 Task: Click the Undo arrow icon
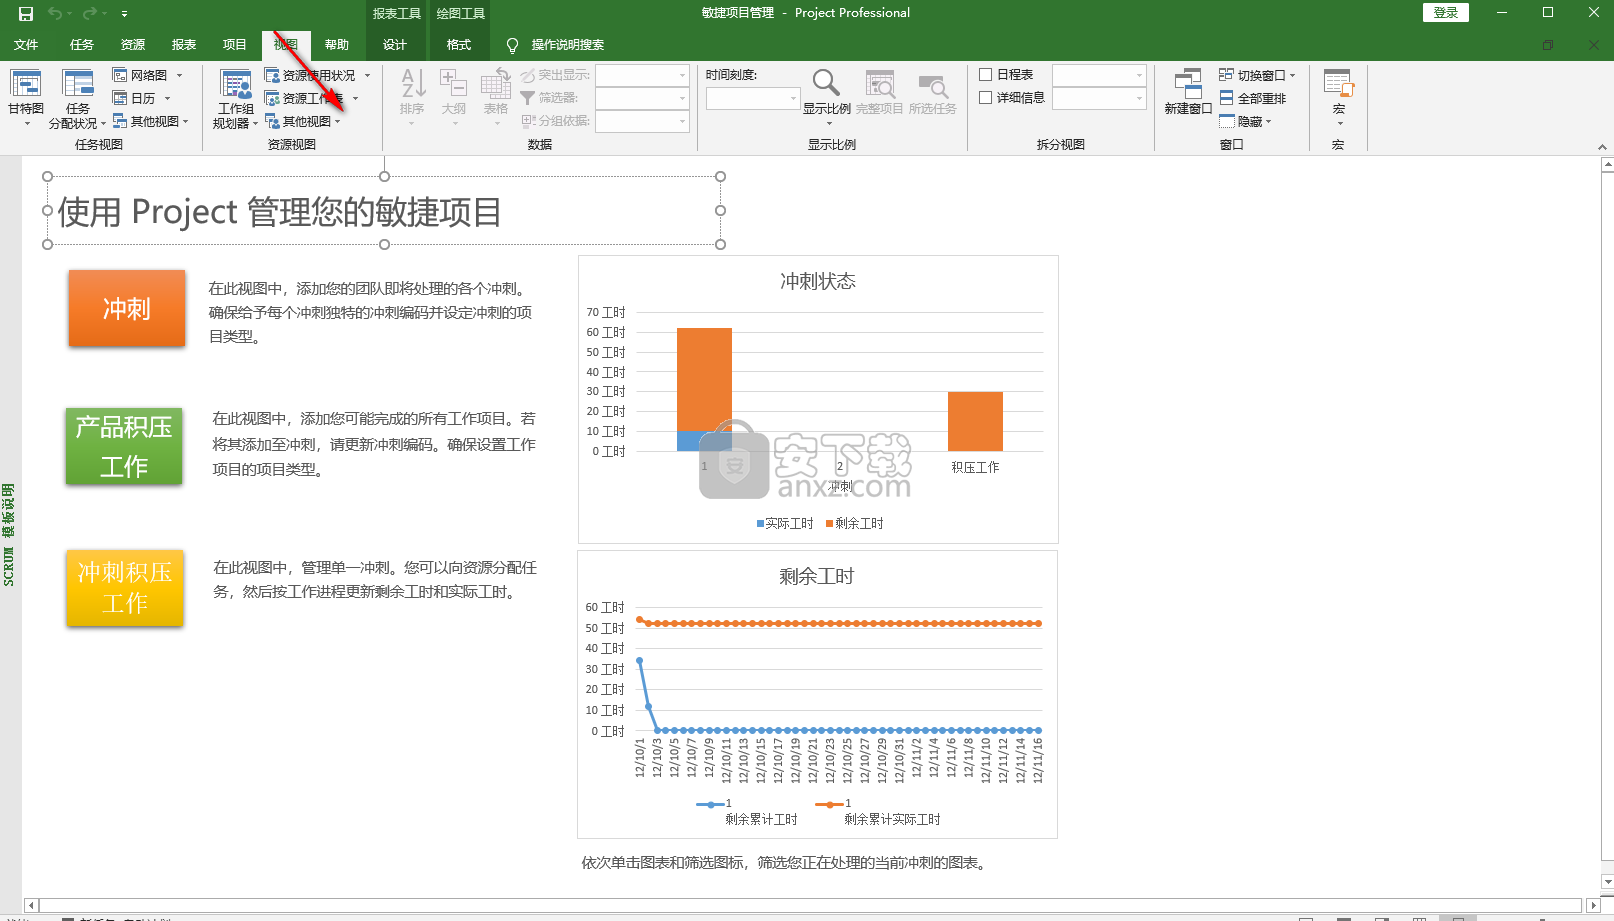(55, 13)
